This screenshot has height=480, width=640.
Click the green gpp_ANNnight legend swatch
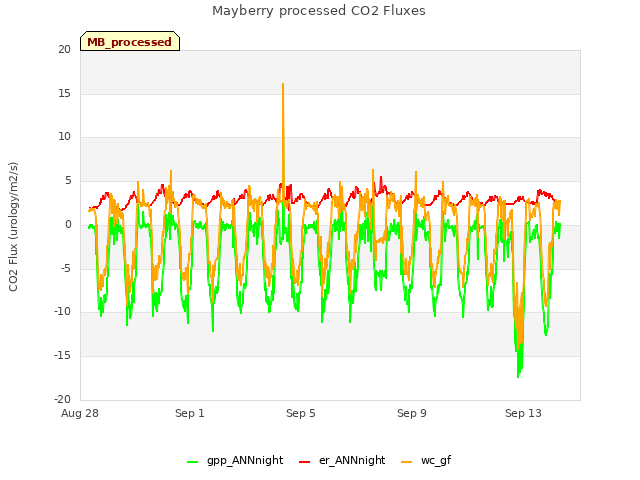tap(192, 462)
